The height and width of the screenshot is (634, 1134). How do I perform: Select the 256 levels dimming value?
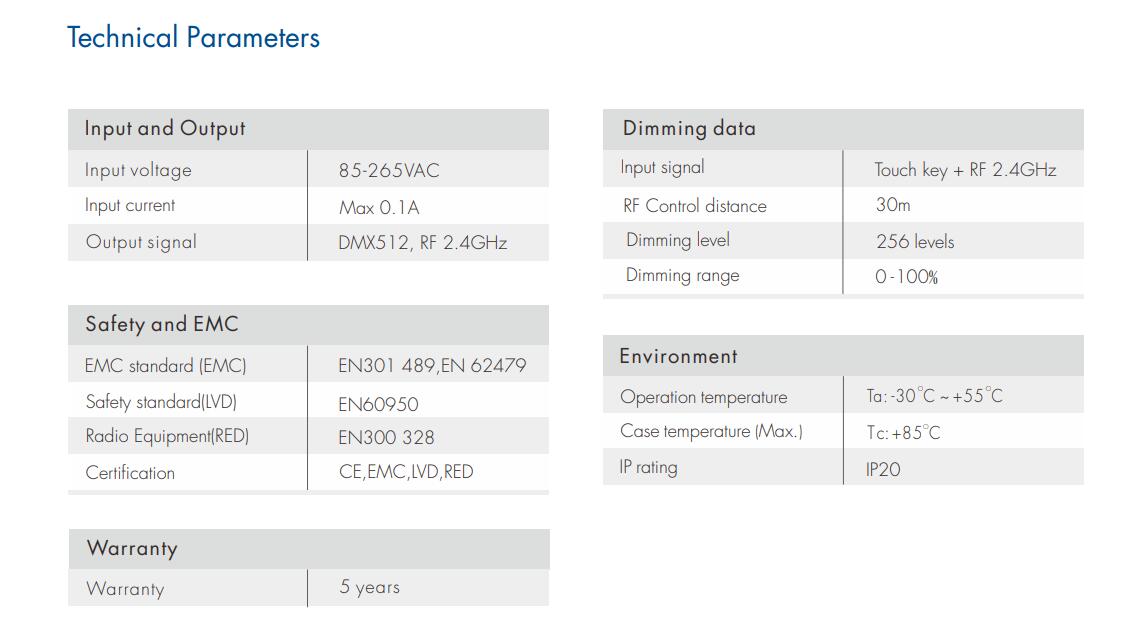[x=915, y=241]
